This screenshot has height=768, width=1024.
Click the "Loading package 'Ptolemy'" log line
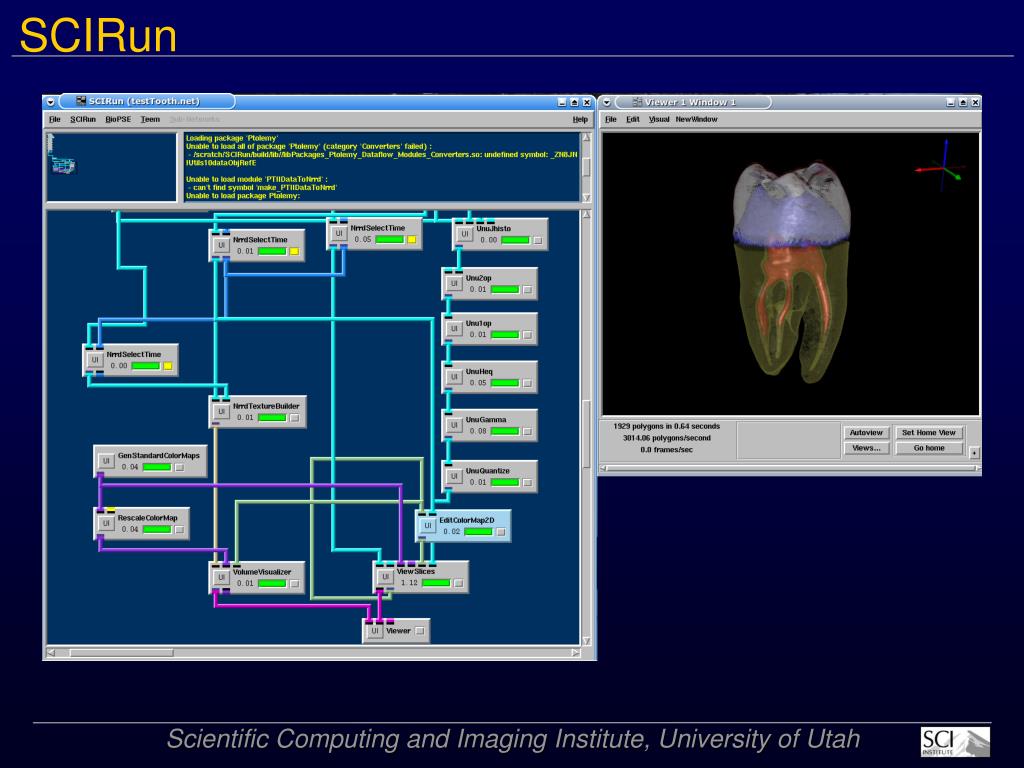(232, 138)
